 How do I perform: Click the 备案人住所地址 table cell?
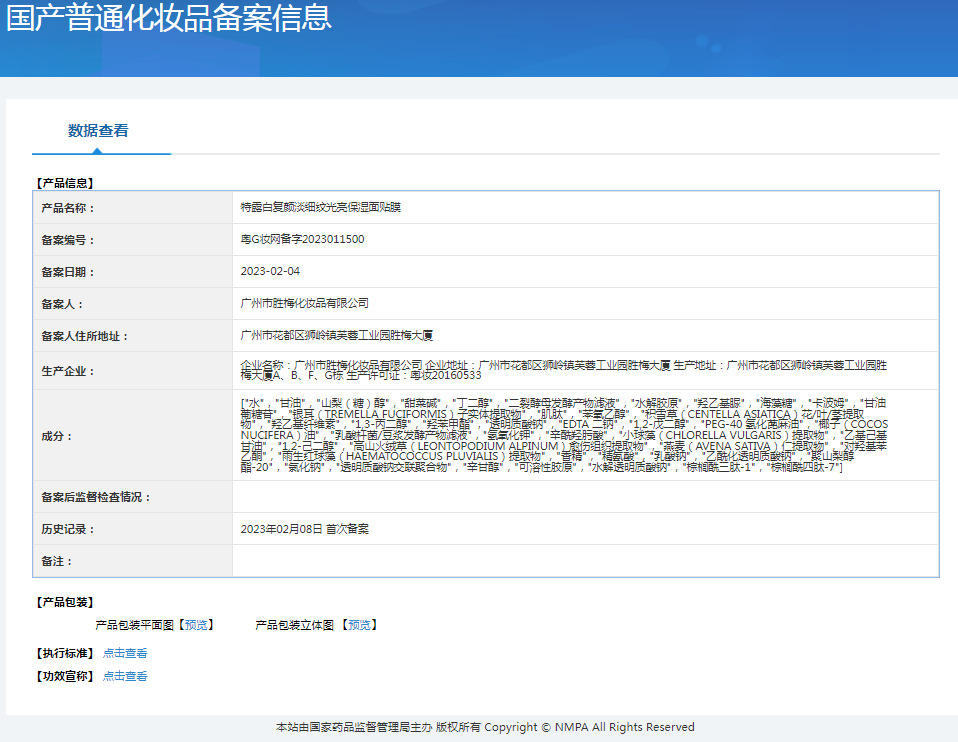click(334, 336)
